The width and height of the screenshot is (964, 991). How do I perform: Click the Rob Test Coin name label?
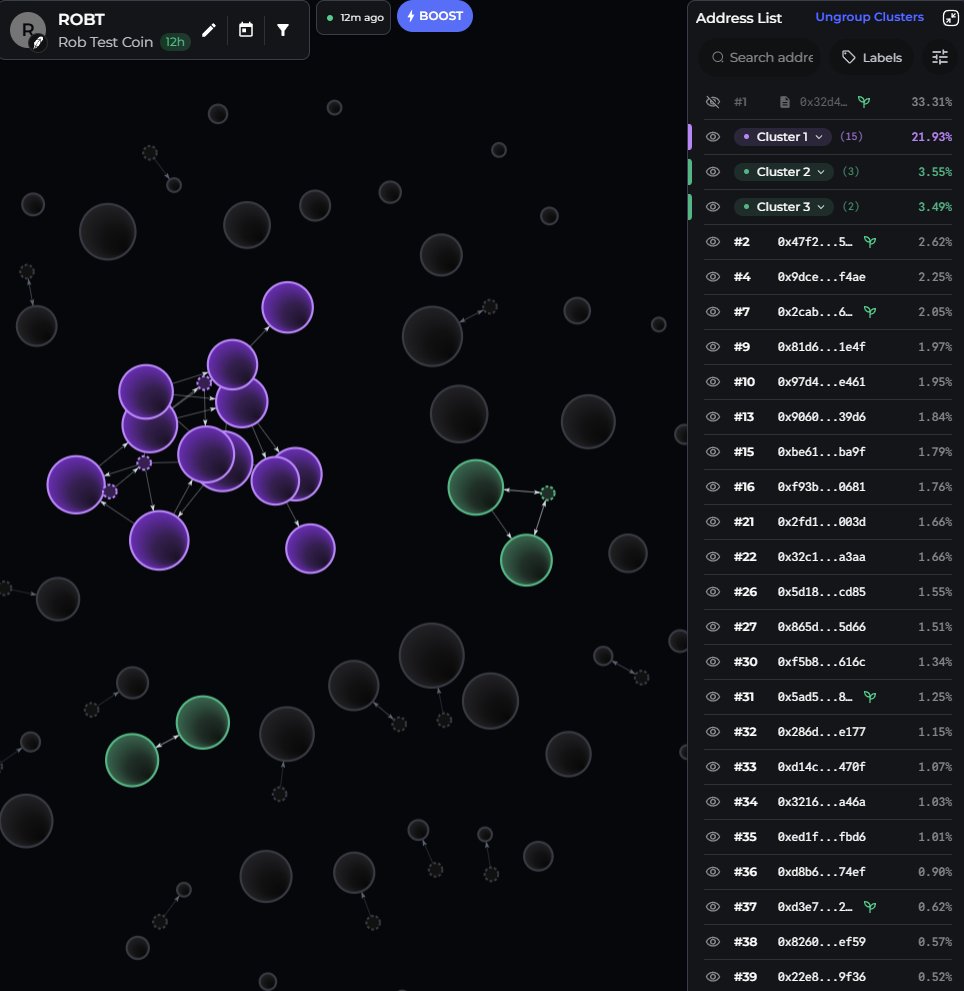tap(106, 42)
